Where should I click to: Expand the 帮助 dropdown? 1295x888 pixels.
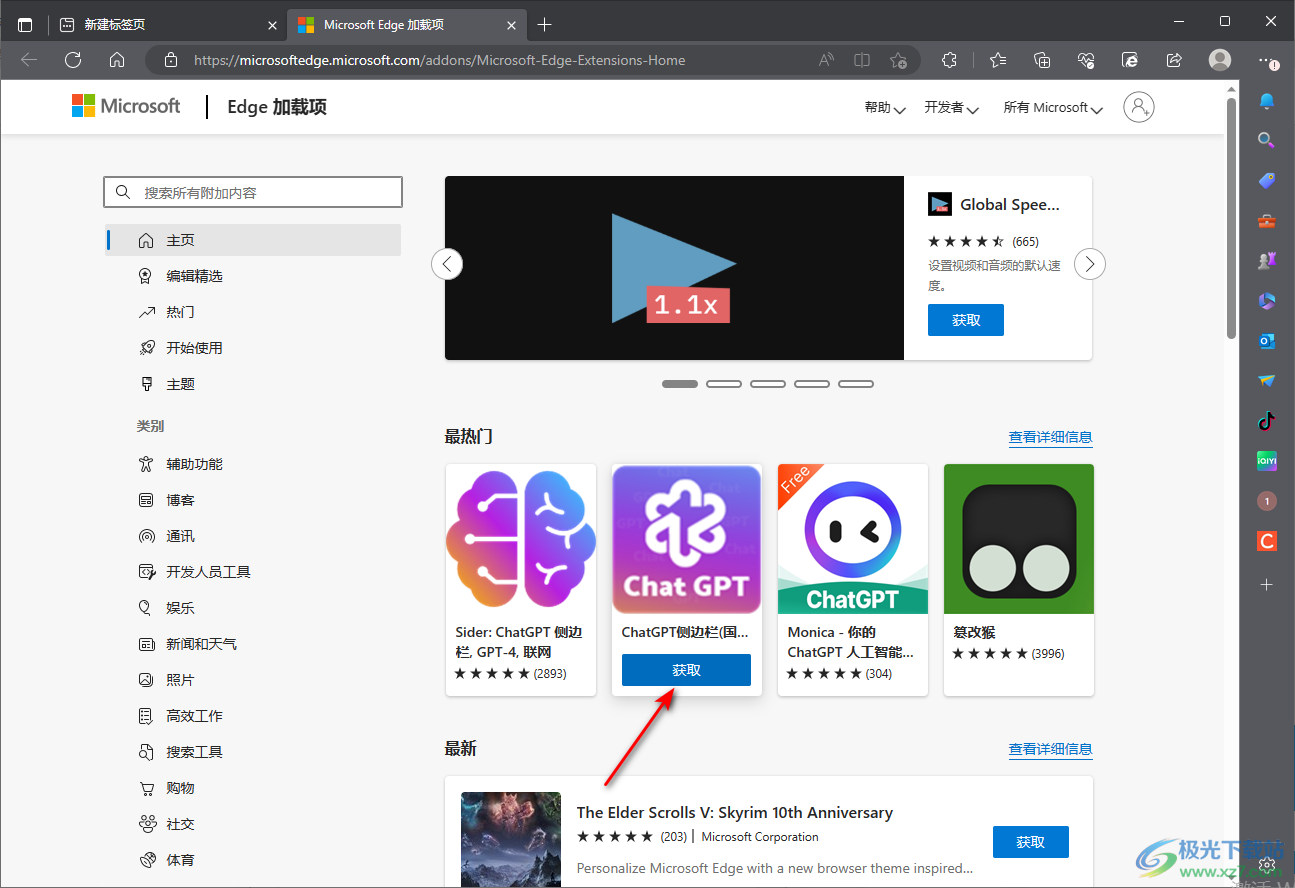coord(885,107)
